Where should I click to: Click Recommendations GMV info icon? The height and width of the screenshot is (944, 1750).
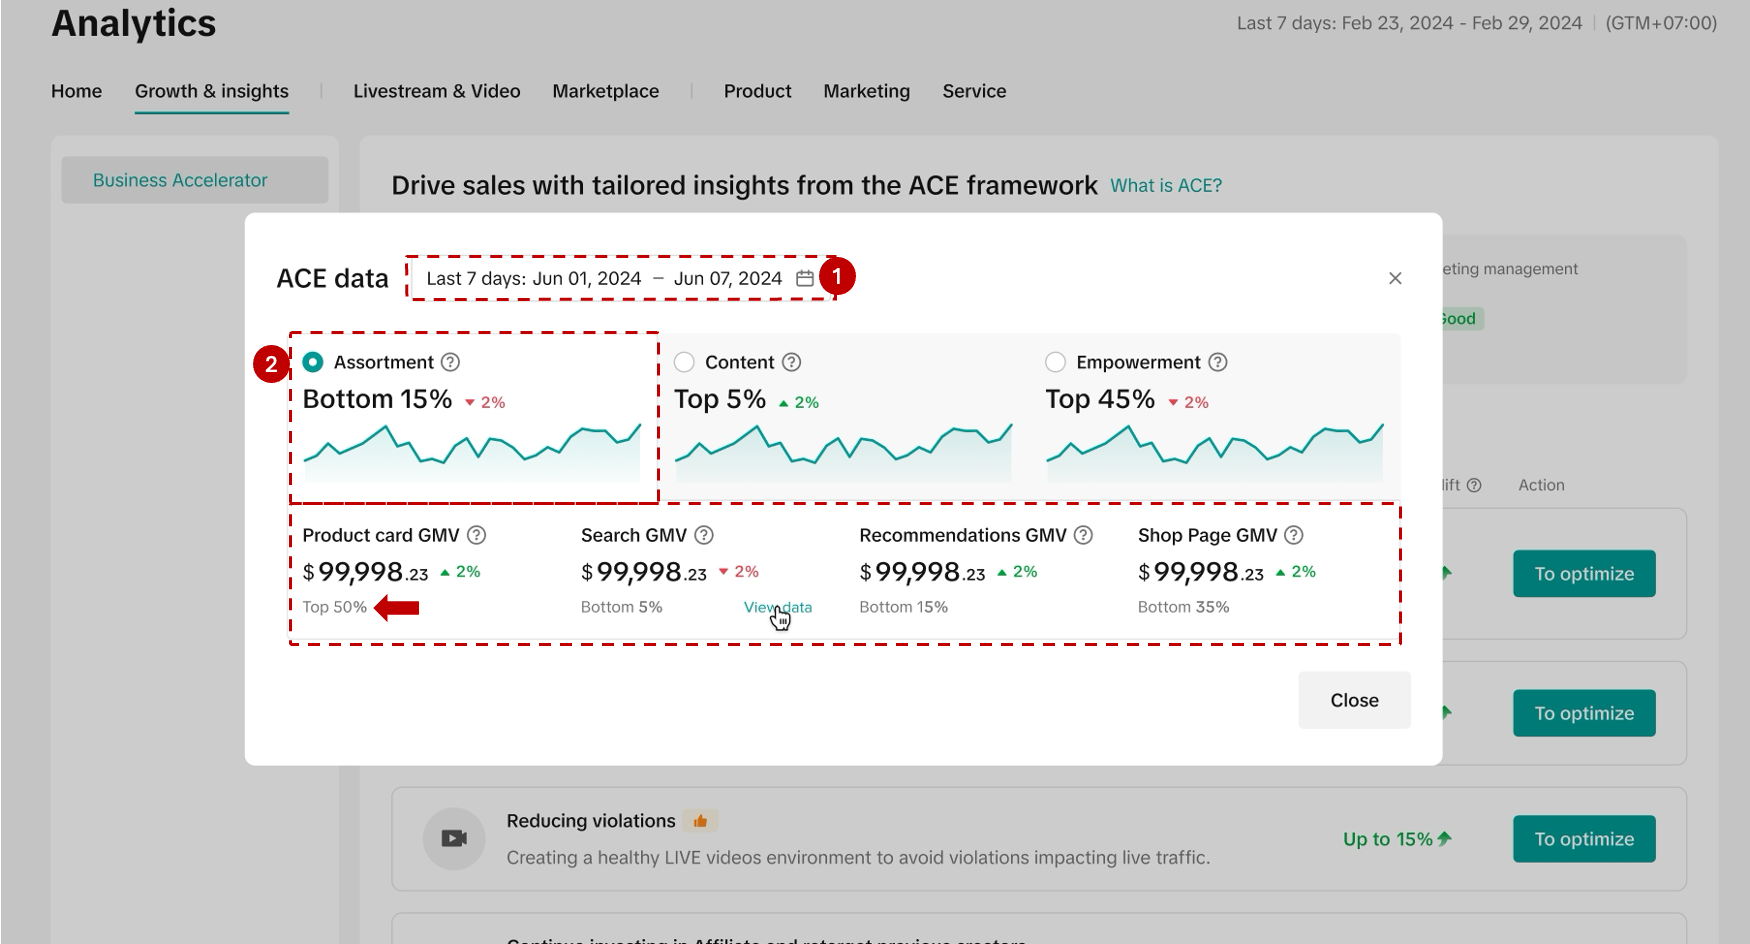[1083, 535]
